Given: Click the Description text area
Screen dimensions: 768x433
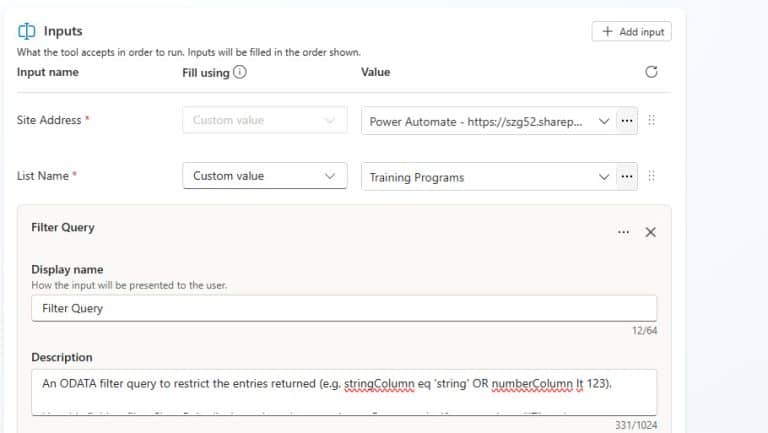Looking at the screenshot, I should coord(343,391).
